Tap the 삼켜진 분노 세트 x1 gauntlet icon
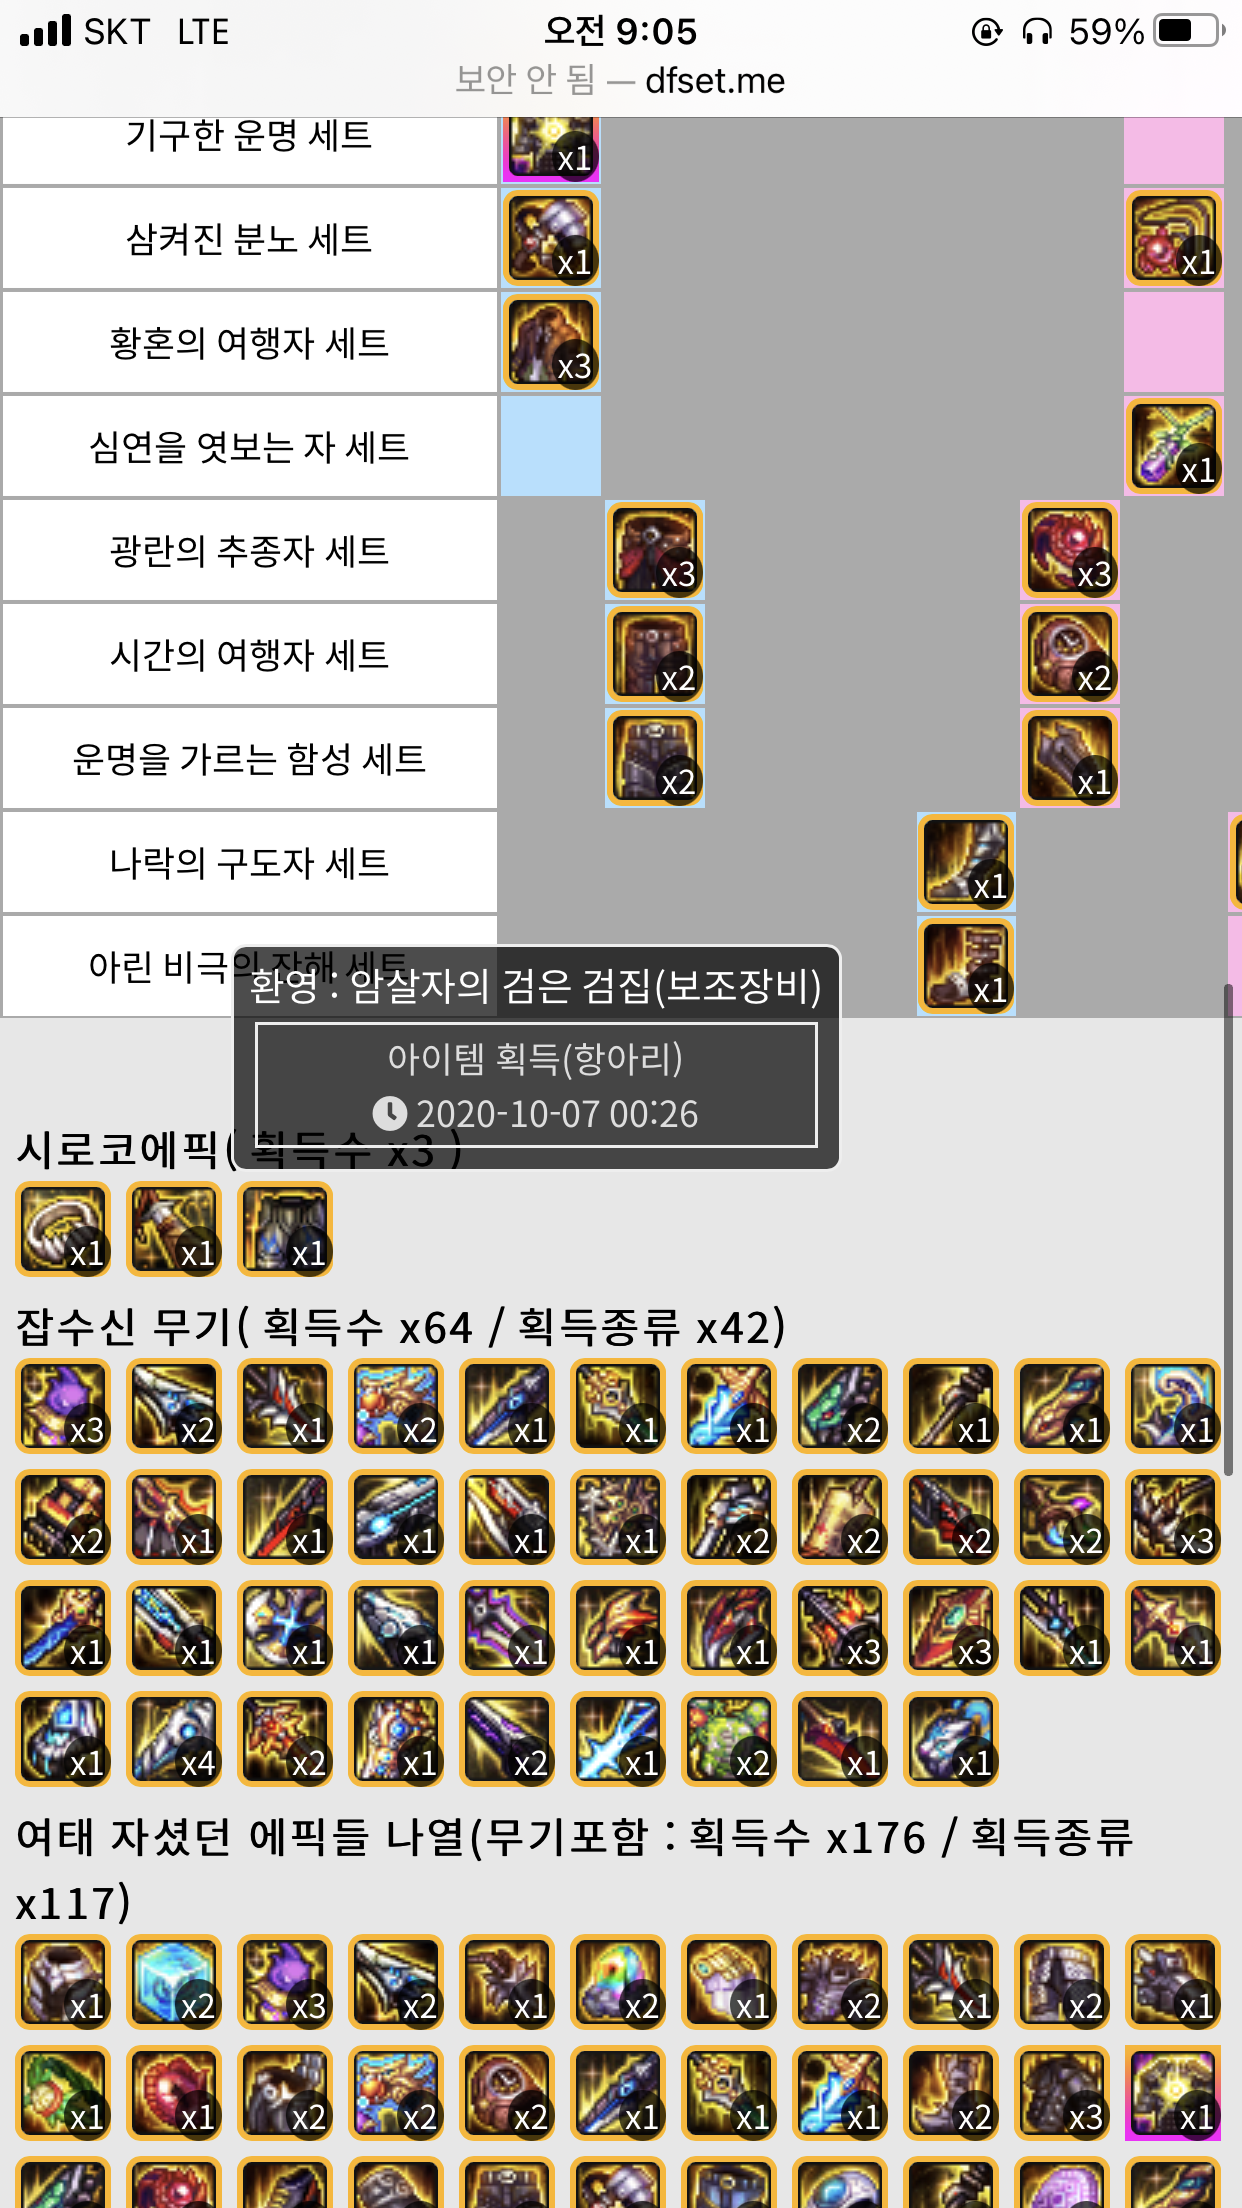 click(551, 238)
